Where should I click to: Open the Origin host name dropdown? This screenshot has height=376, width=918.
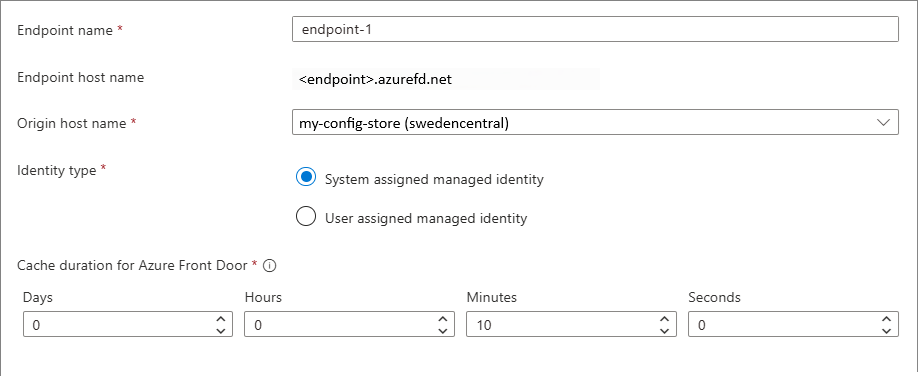[x=595, y=122]
